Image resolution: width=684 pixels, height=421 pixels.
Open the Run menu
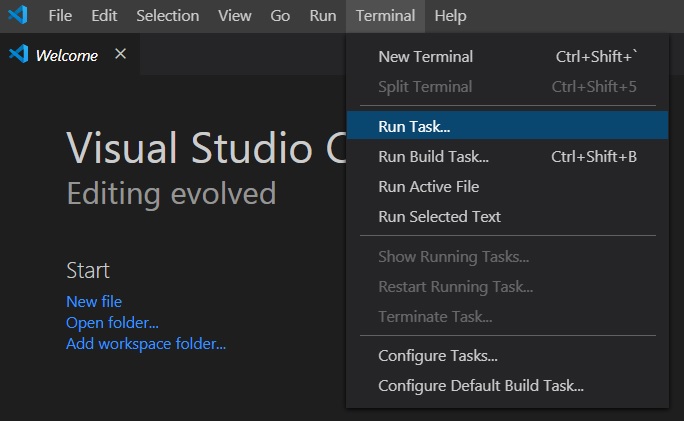click(322, 16)
